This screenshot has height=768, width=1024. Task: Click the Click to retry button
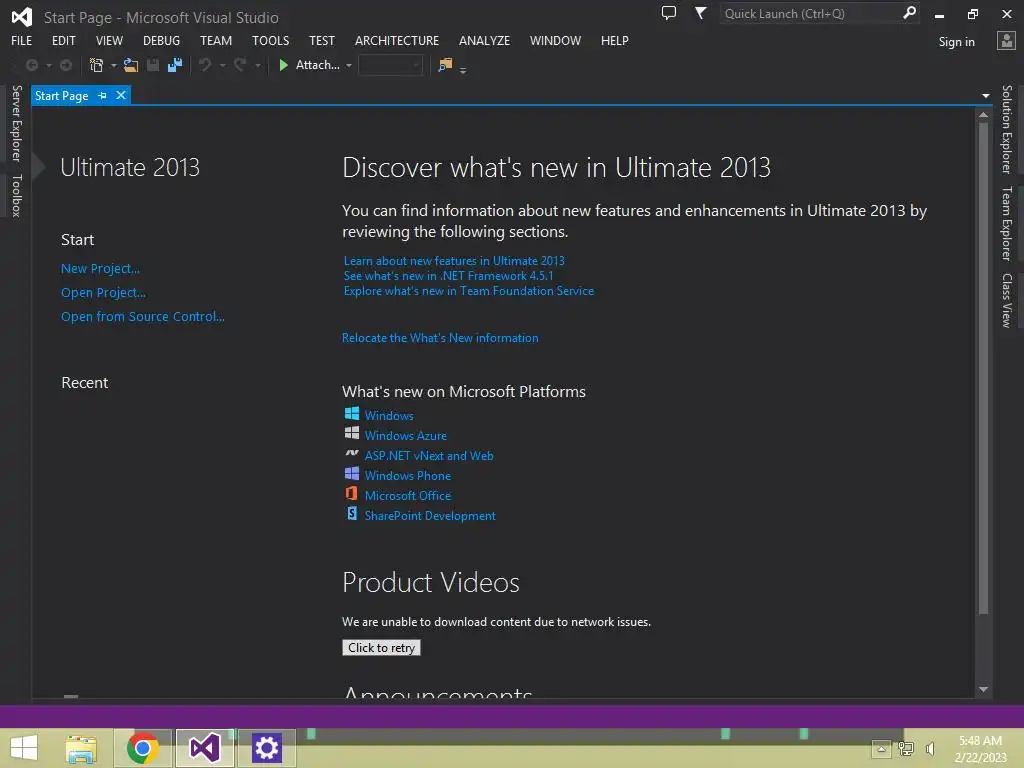381,647
